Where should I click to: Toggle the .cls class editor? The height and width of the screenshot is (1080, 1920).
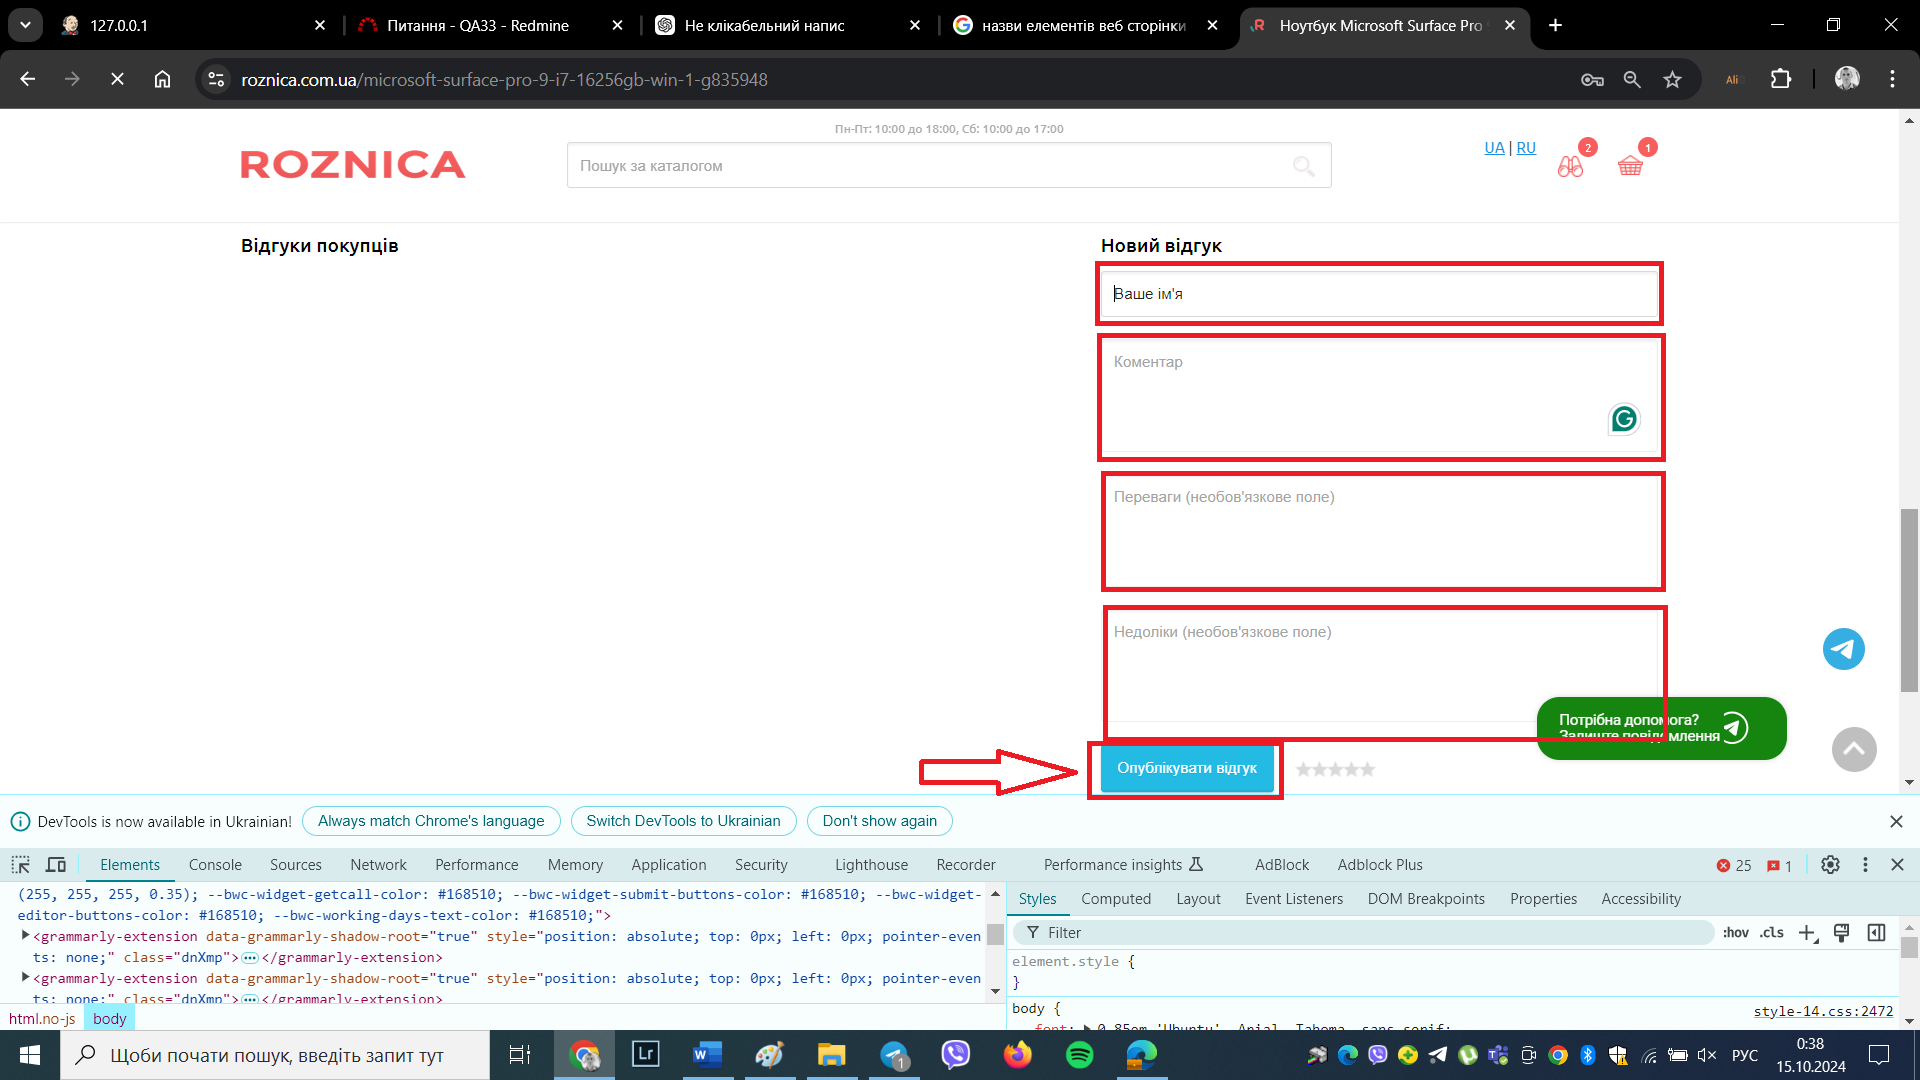tap(1772, 932)
